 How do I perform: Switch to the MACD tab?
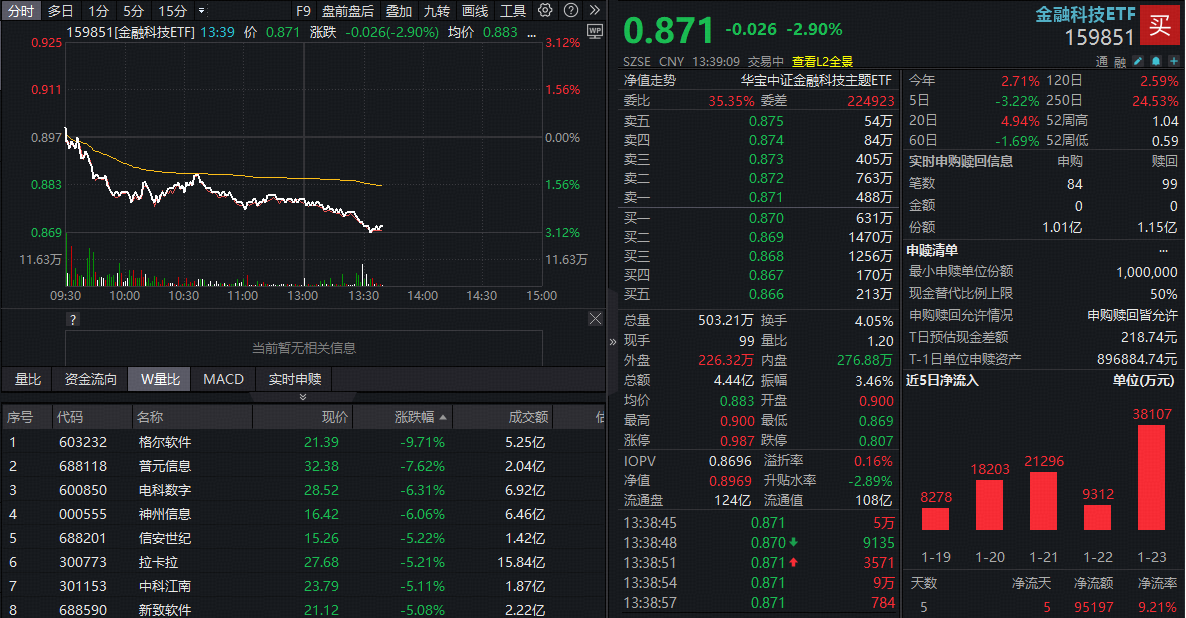click(x=223, y=378)
